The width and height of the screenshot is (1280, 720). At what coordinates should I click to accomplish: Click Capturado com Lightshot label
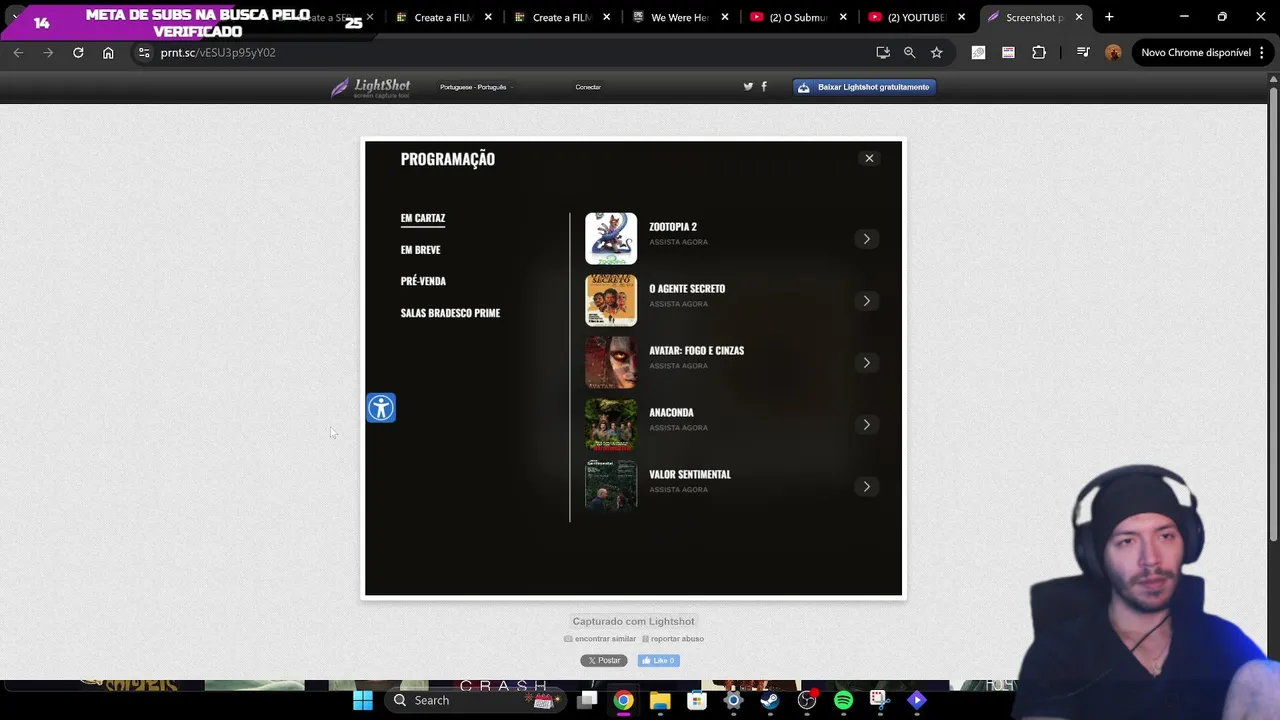tap(633, 621)
